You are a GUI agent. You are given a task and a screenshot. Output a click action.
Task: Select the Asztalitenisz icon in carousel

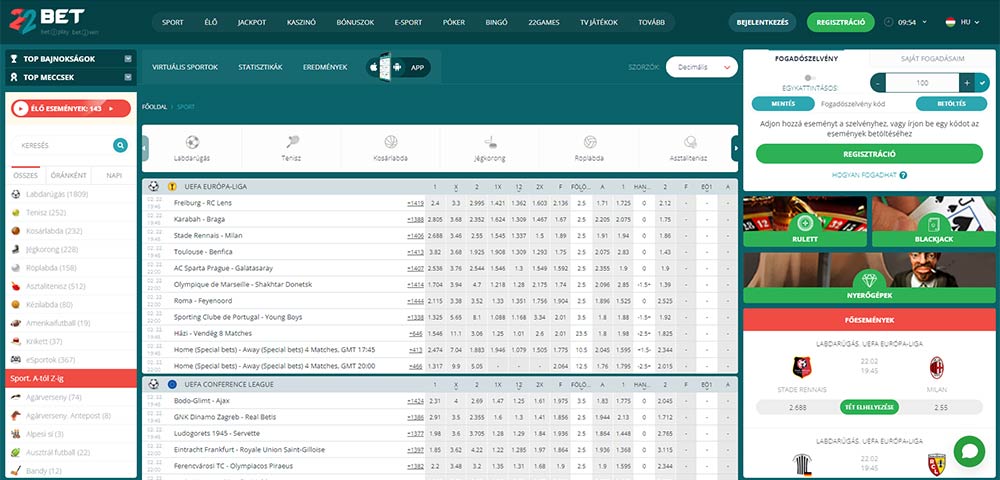coord(689,142)
